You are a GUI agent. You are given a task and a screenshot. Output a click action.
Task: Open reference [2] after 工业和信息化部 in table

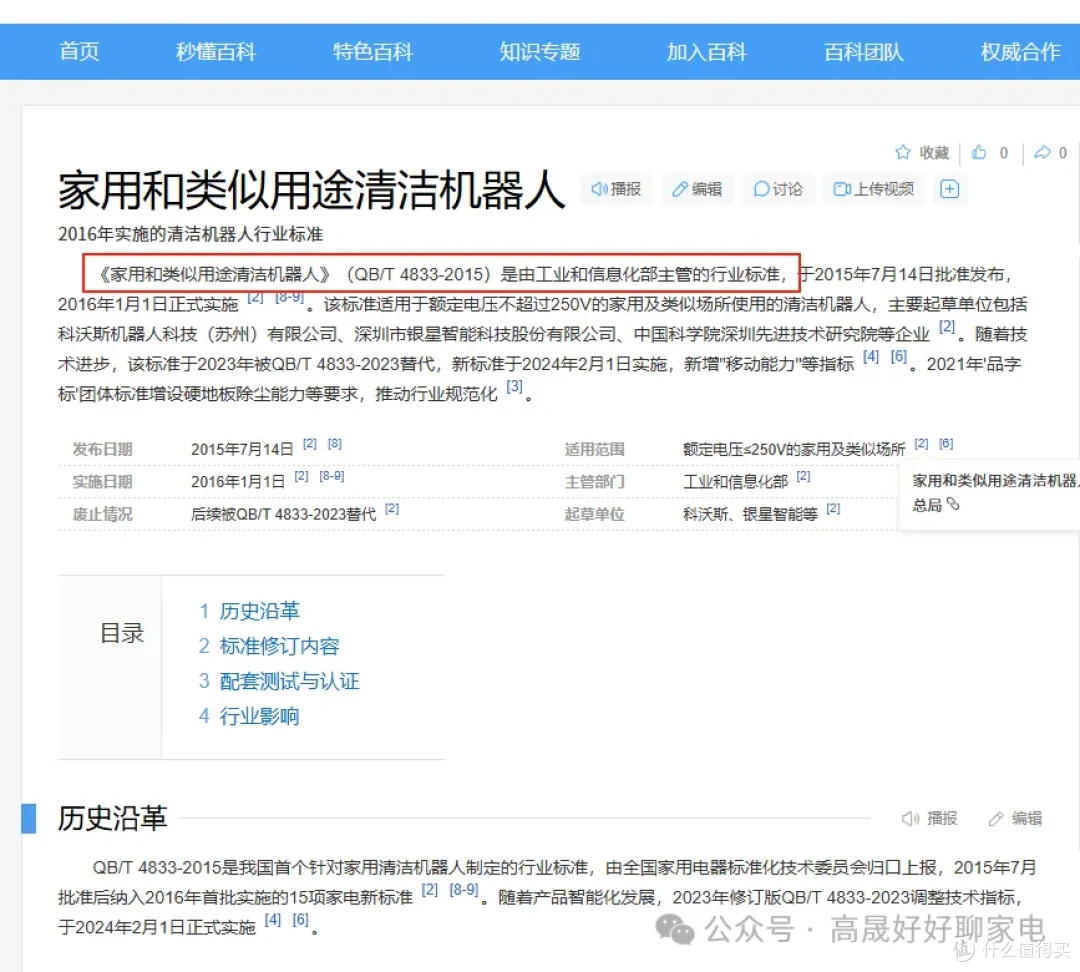tap(804, 477)
